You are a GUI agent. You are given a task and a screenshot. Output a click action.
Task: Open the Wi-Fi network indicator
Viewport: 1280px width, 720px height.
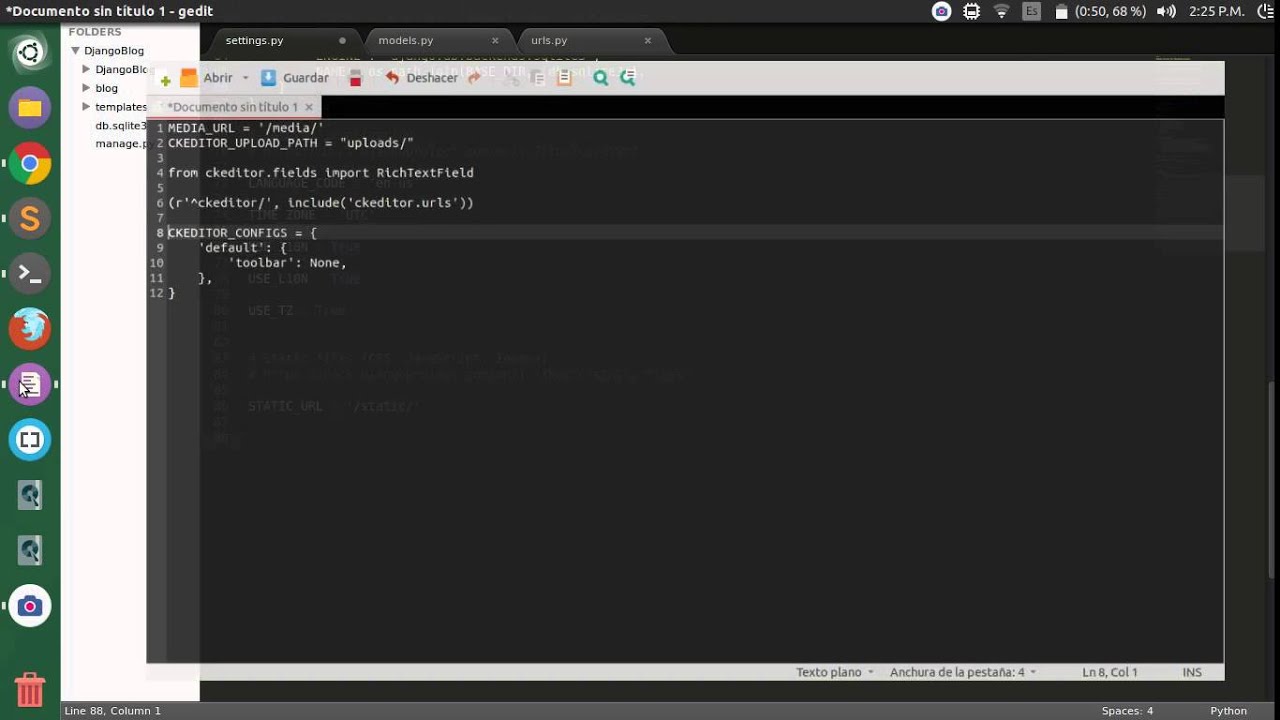pyautogui.click(x=1002, y=11)
